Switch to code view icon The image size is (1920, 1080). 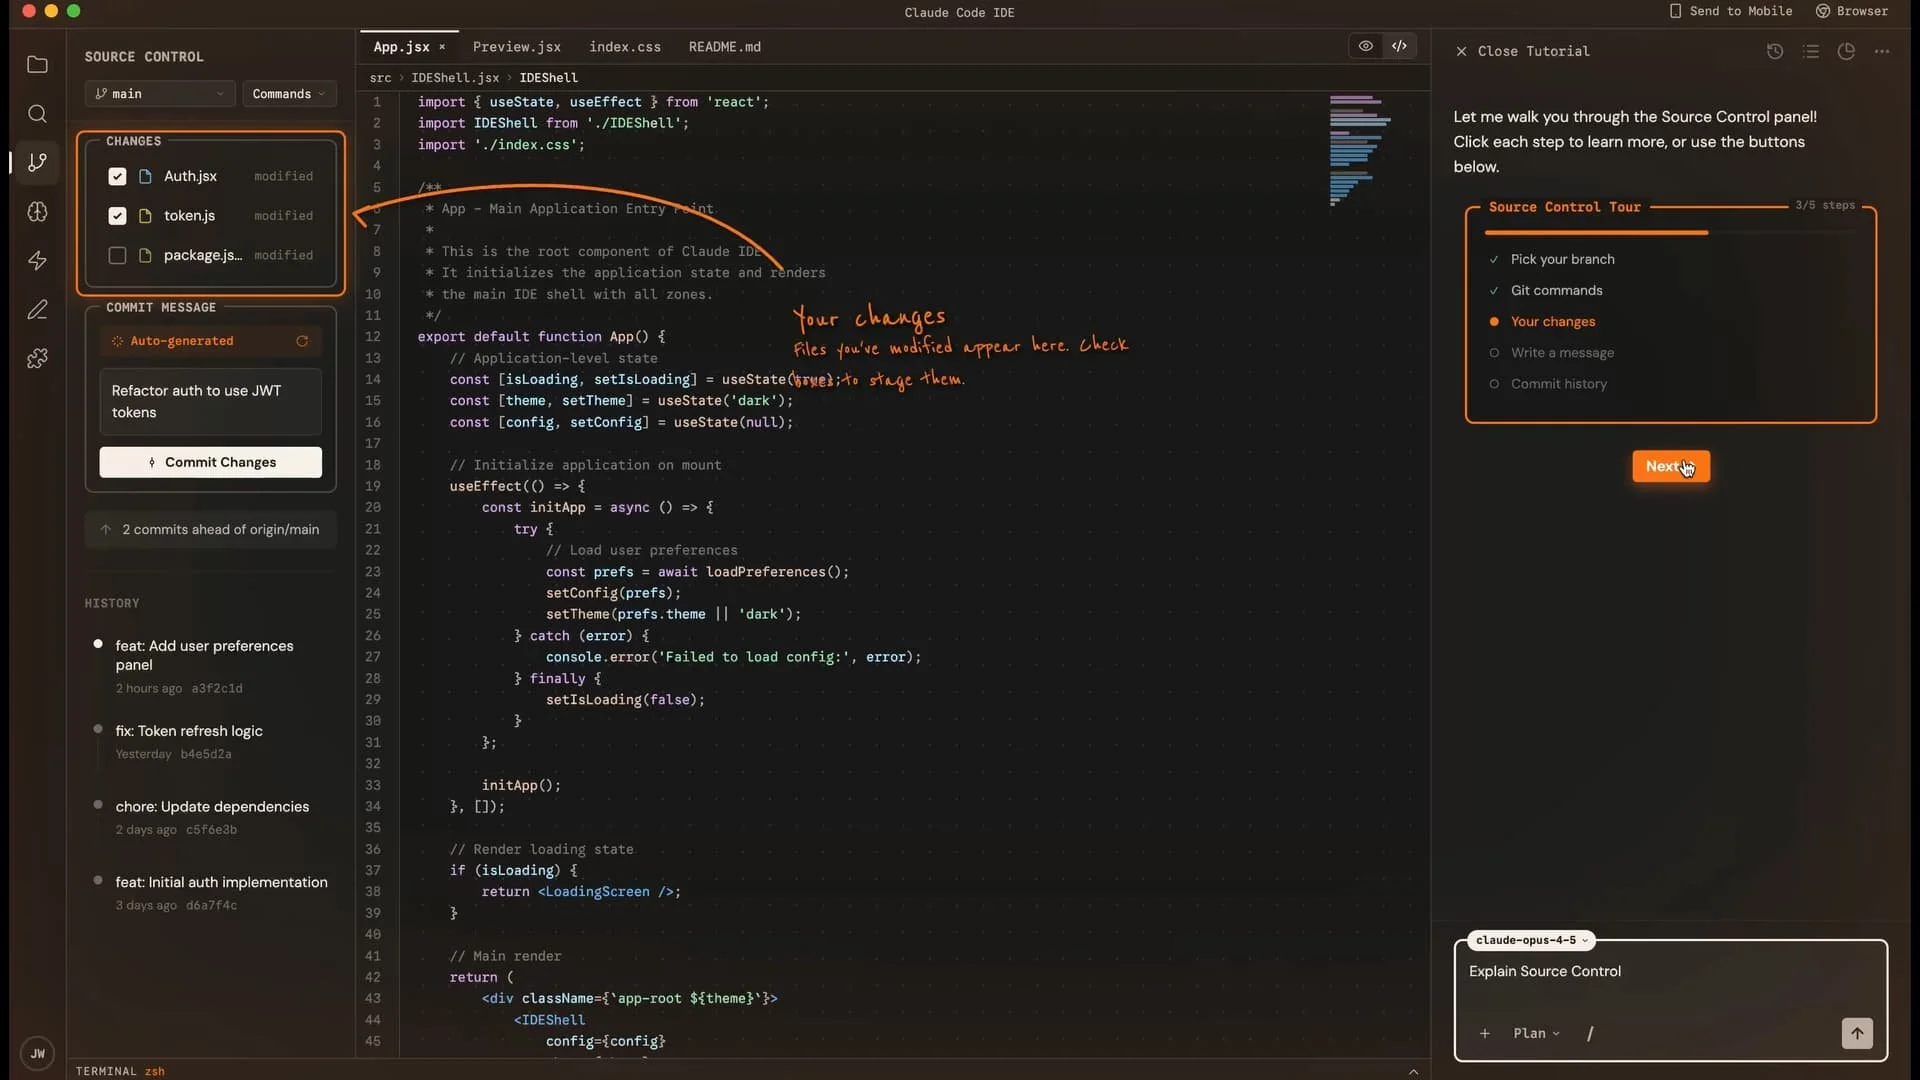[x=1399, y=46]
